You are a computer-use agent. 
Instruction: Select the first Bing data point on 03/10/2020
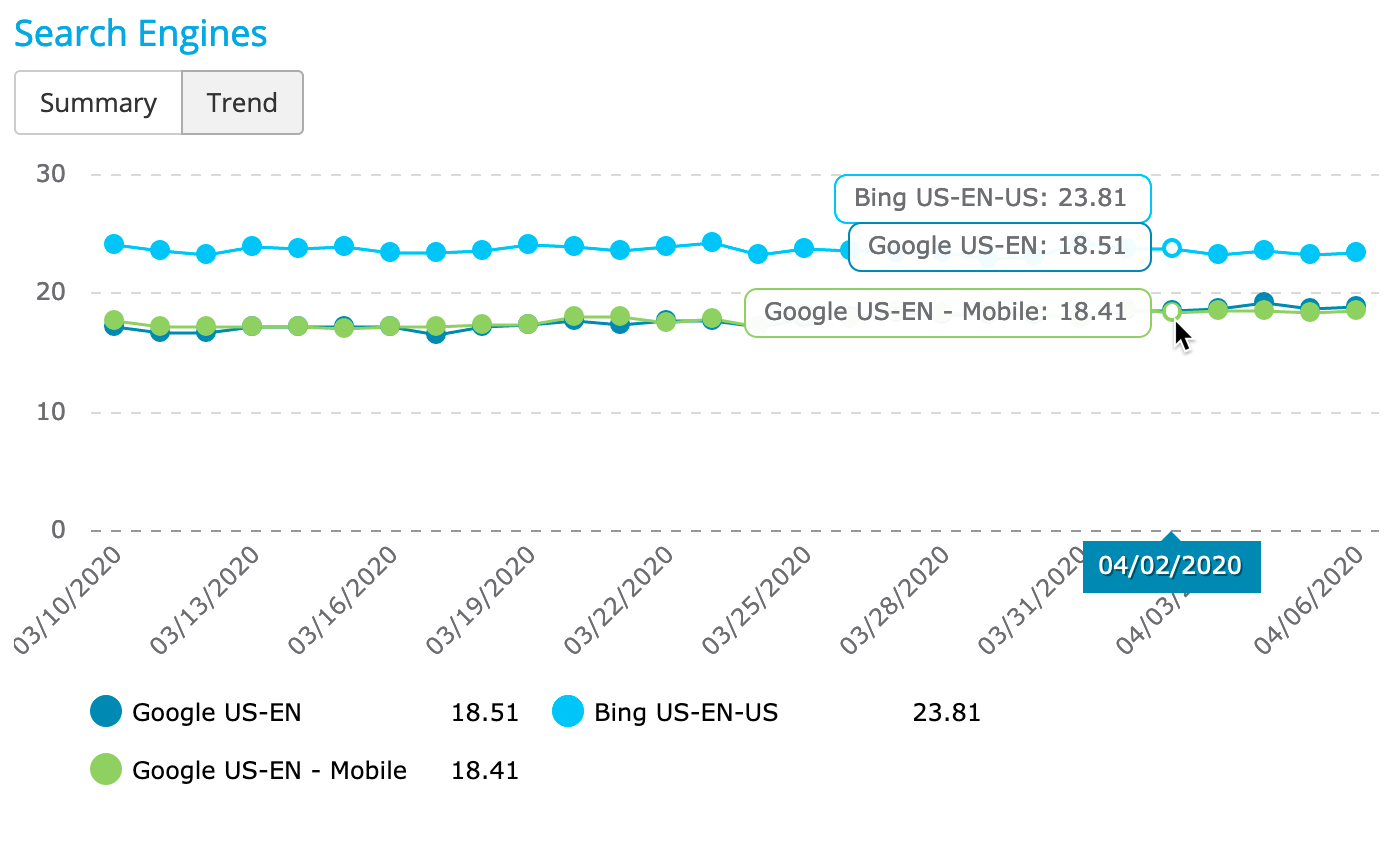112,243
